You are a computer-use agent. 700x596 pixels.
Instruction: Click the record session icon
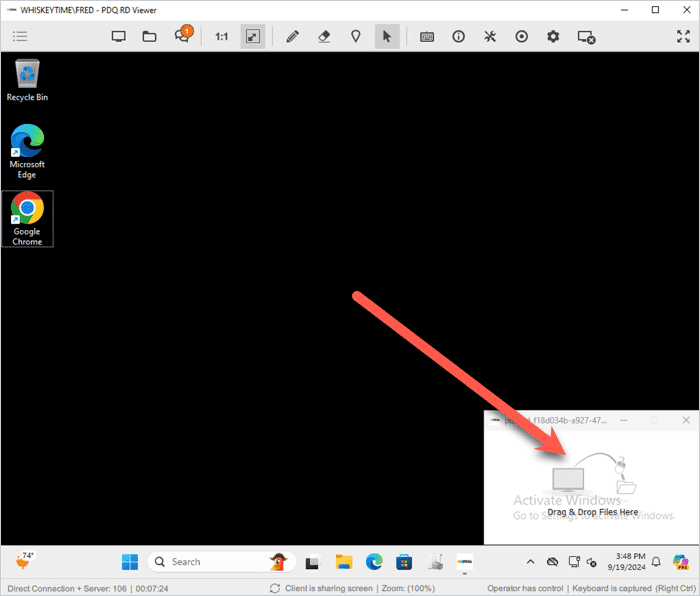coord(521,36)
